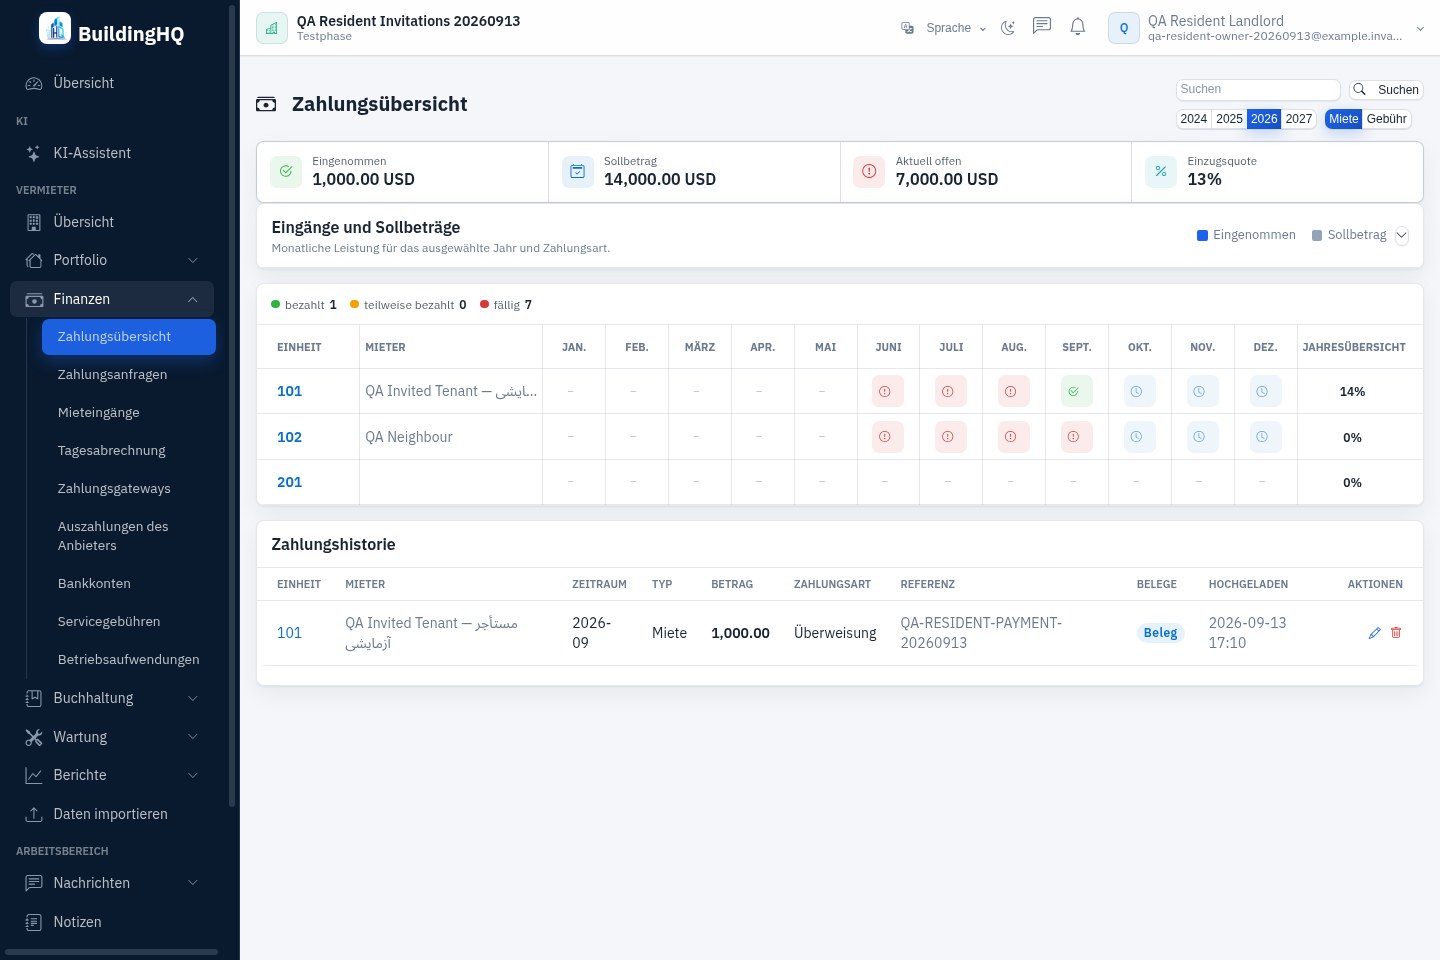Open the notifications bell
This screenshot has height=960, width=1440.
pos(1078,27)
